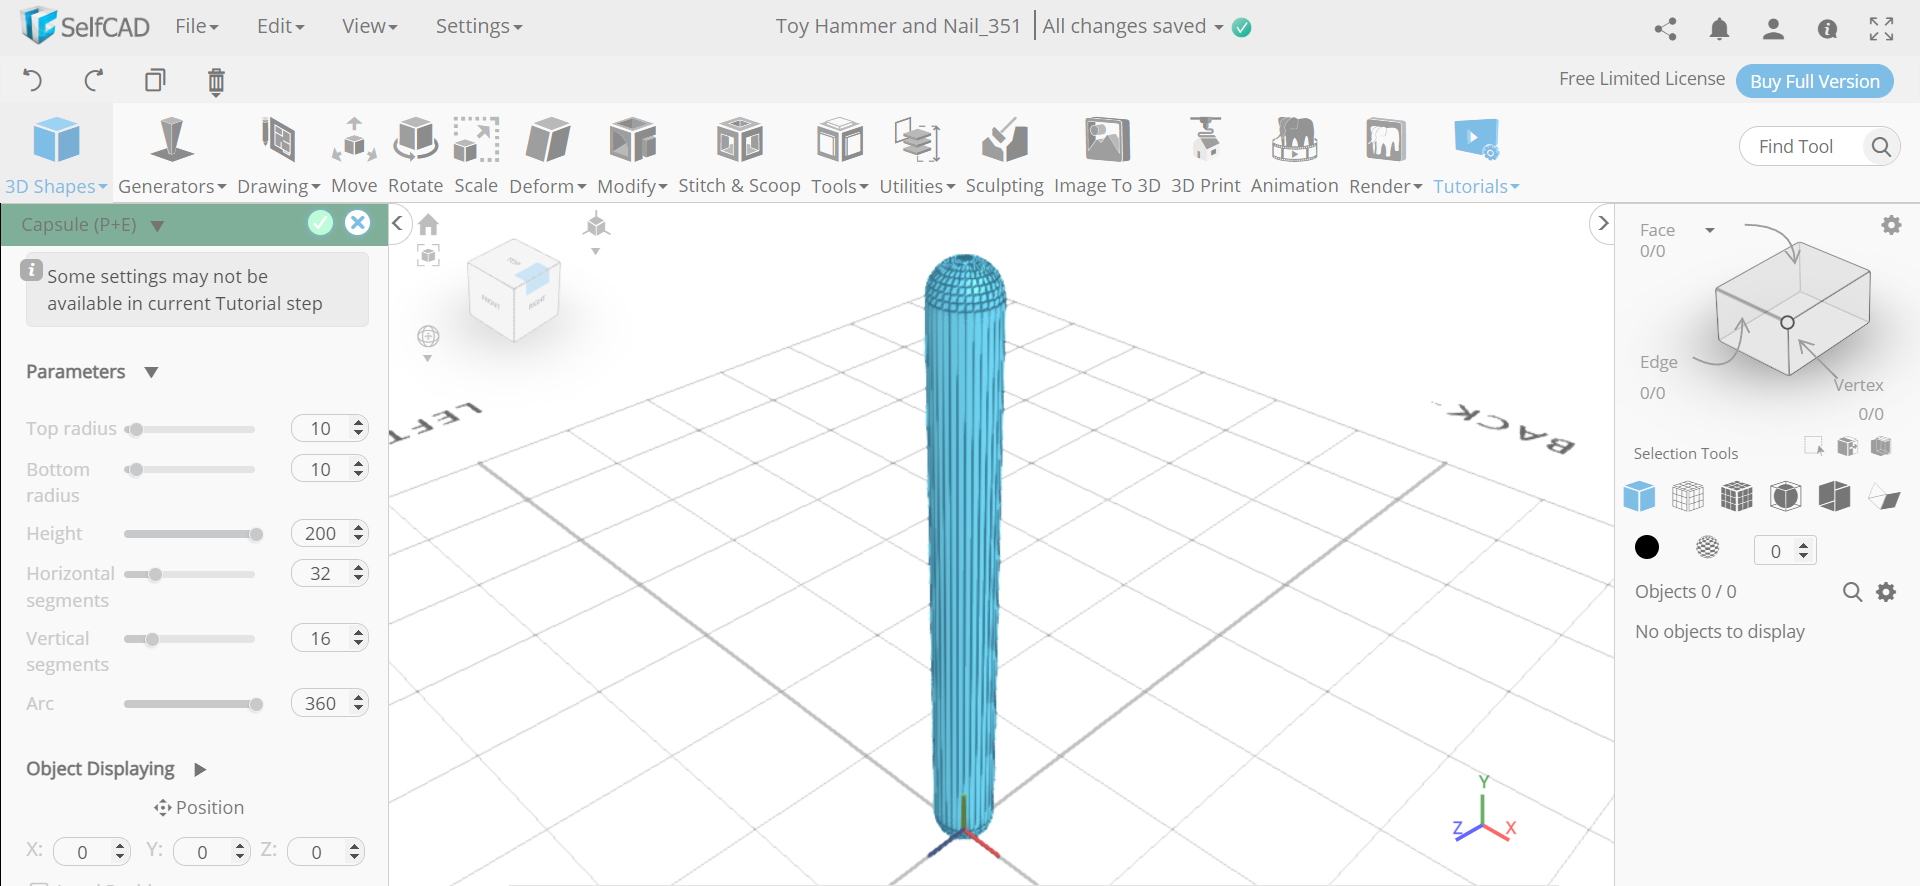Click the redo arrow icon
Image resolution: width=1920 pixels, height=886 pixels.
click(94, 80)
